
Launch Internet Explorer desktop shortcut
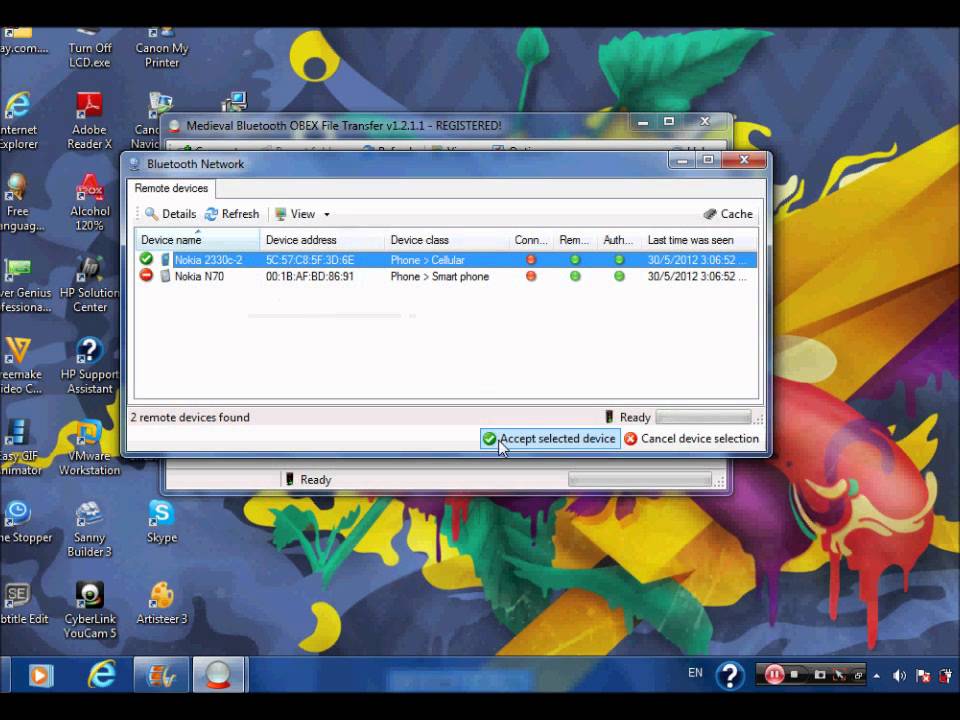(18, 121)
